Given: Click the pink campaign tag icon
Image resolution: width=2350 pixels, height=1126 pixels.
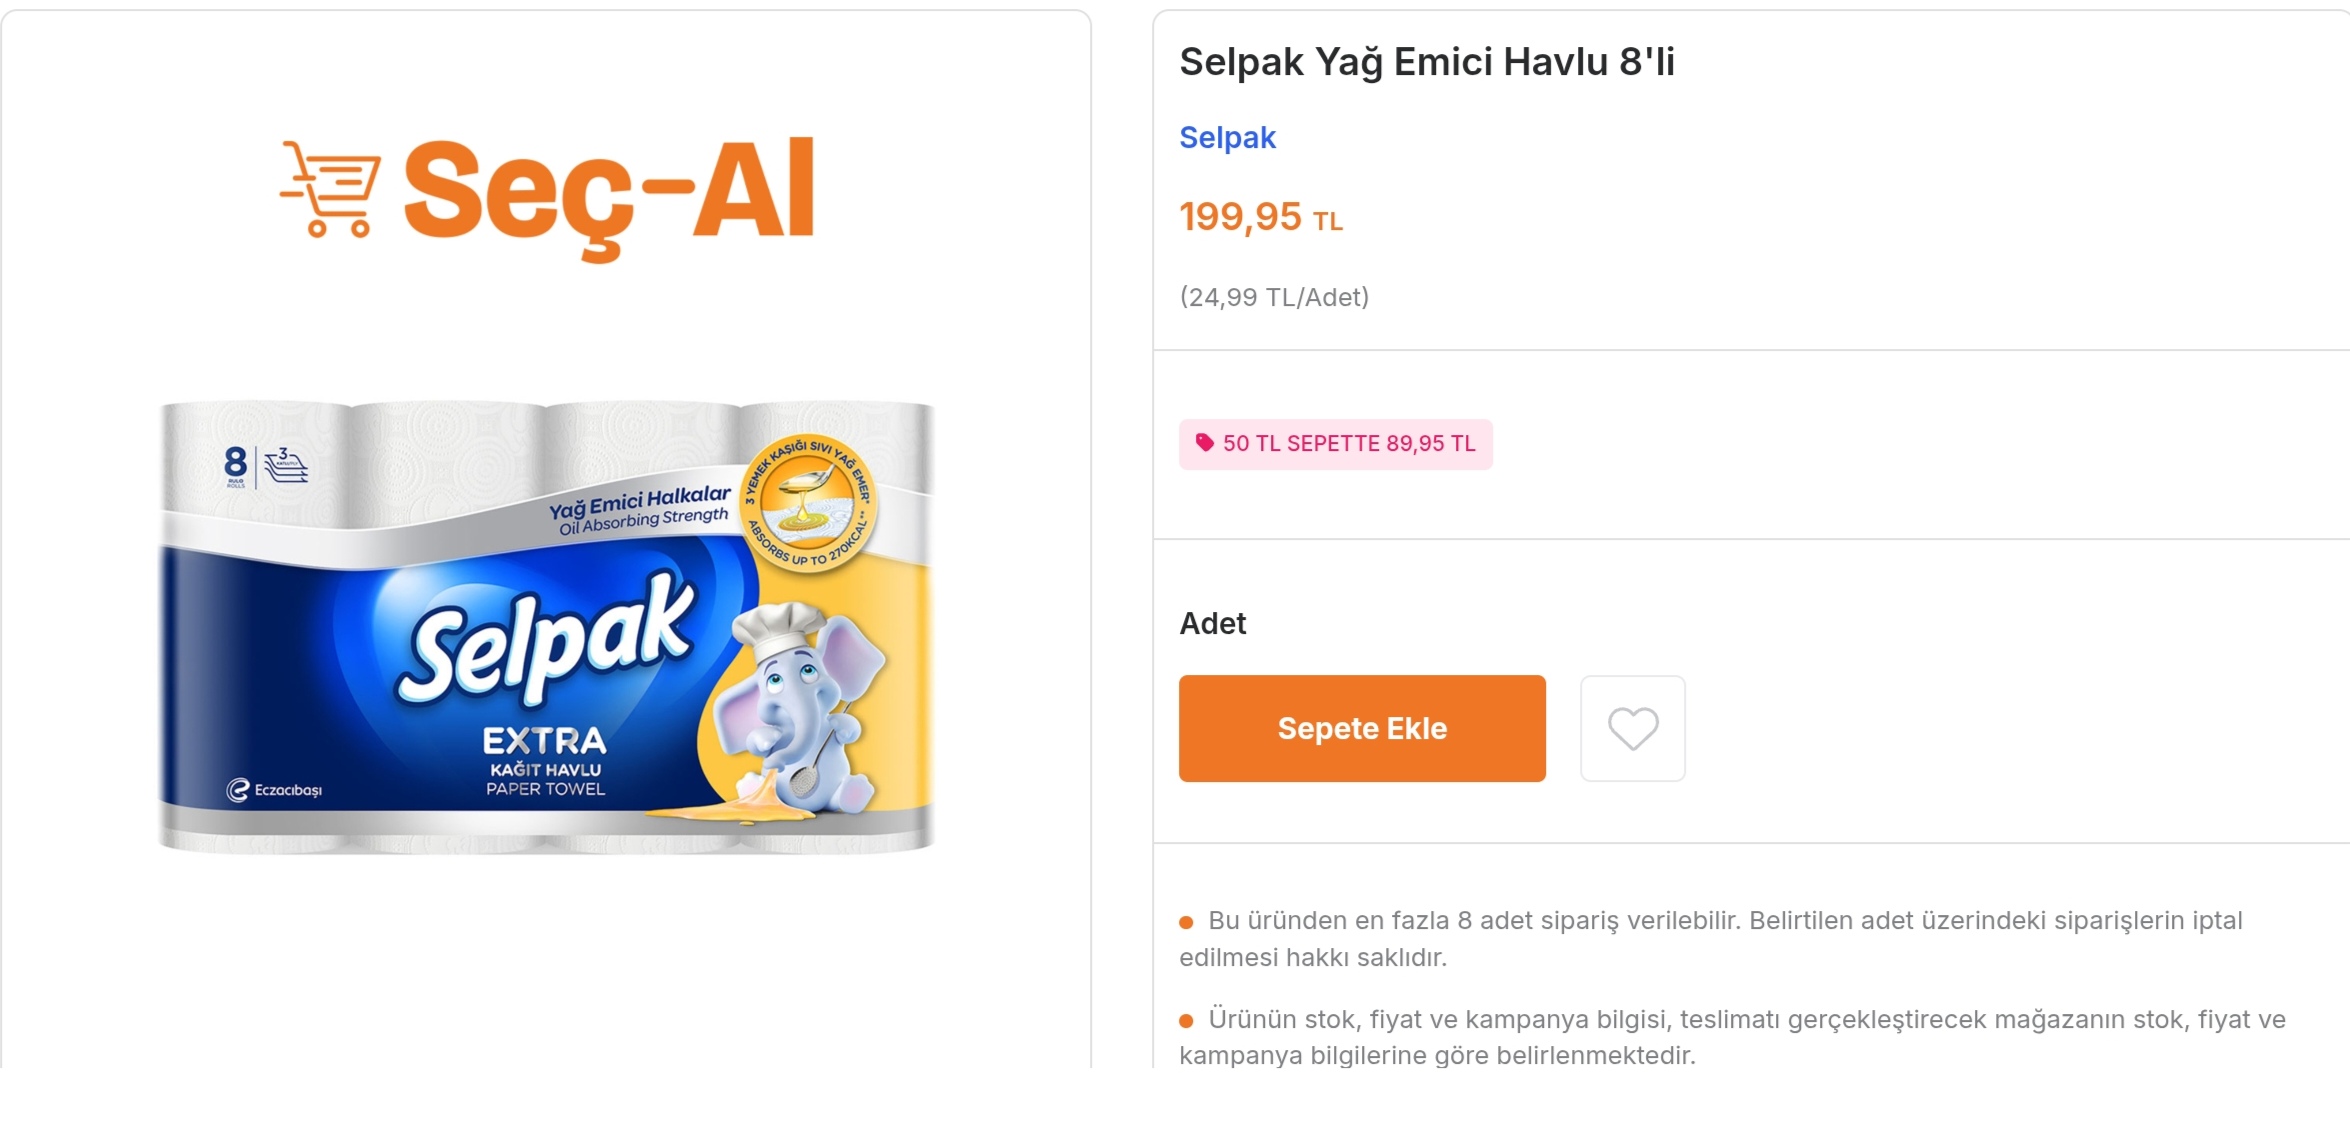Looking at the screenshot, I should click(x=1204, y=443).
